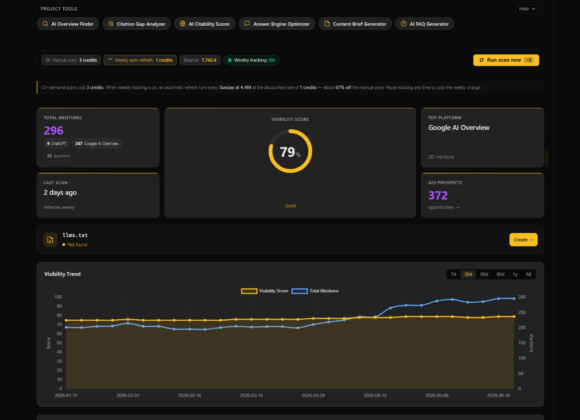580x420 pixels.
Task: Click Create button for llms.txt
Action: click(x=523, y=240)
